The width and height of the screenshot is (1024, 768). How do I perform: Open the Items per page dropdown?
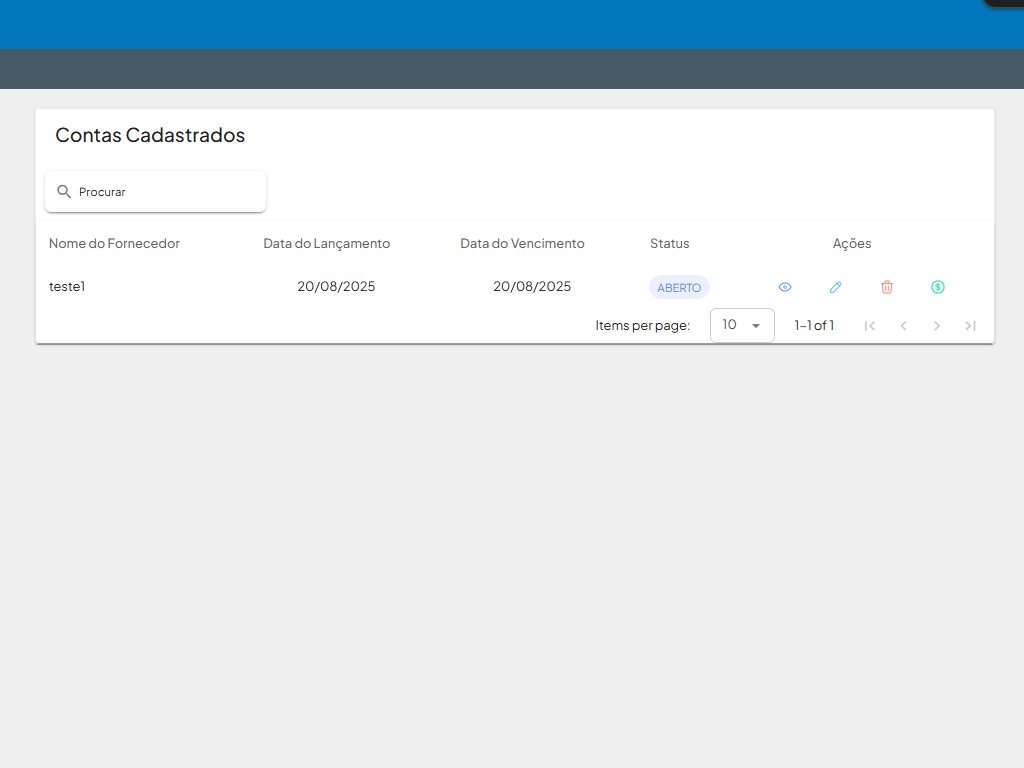pyautogui.click(x=742, y=325)
